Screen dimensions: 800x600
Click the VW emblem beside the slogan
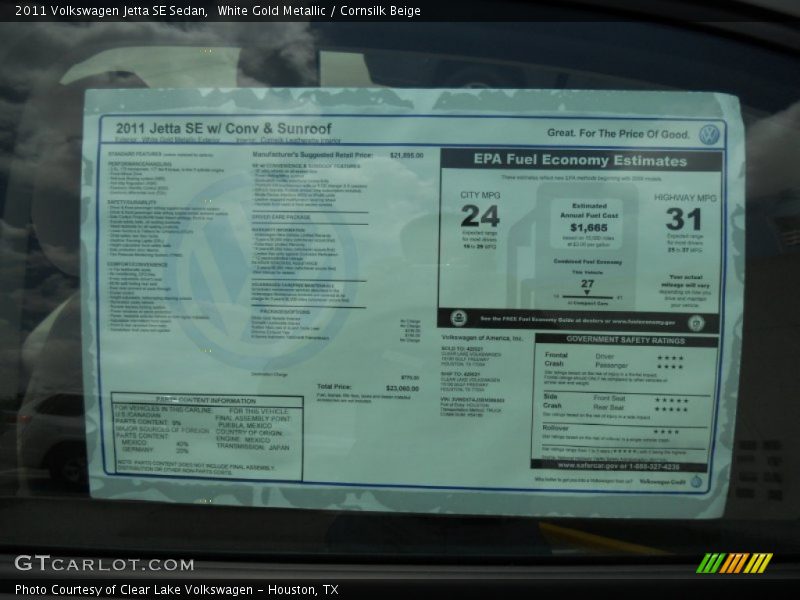[x=709, y=135]
